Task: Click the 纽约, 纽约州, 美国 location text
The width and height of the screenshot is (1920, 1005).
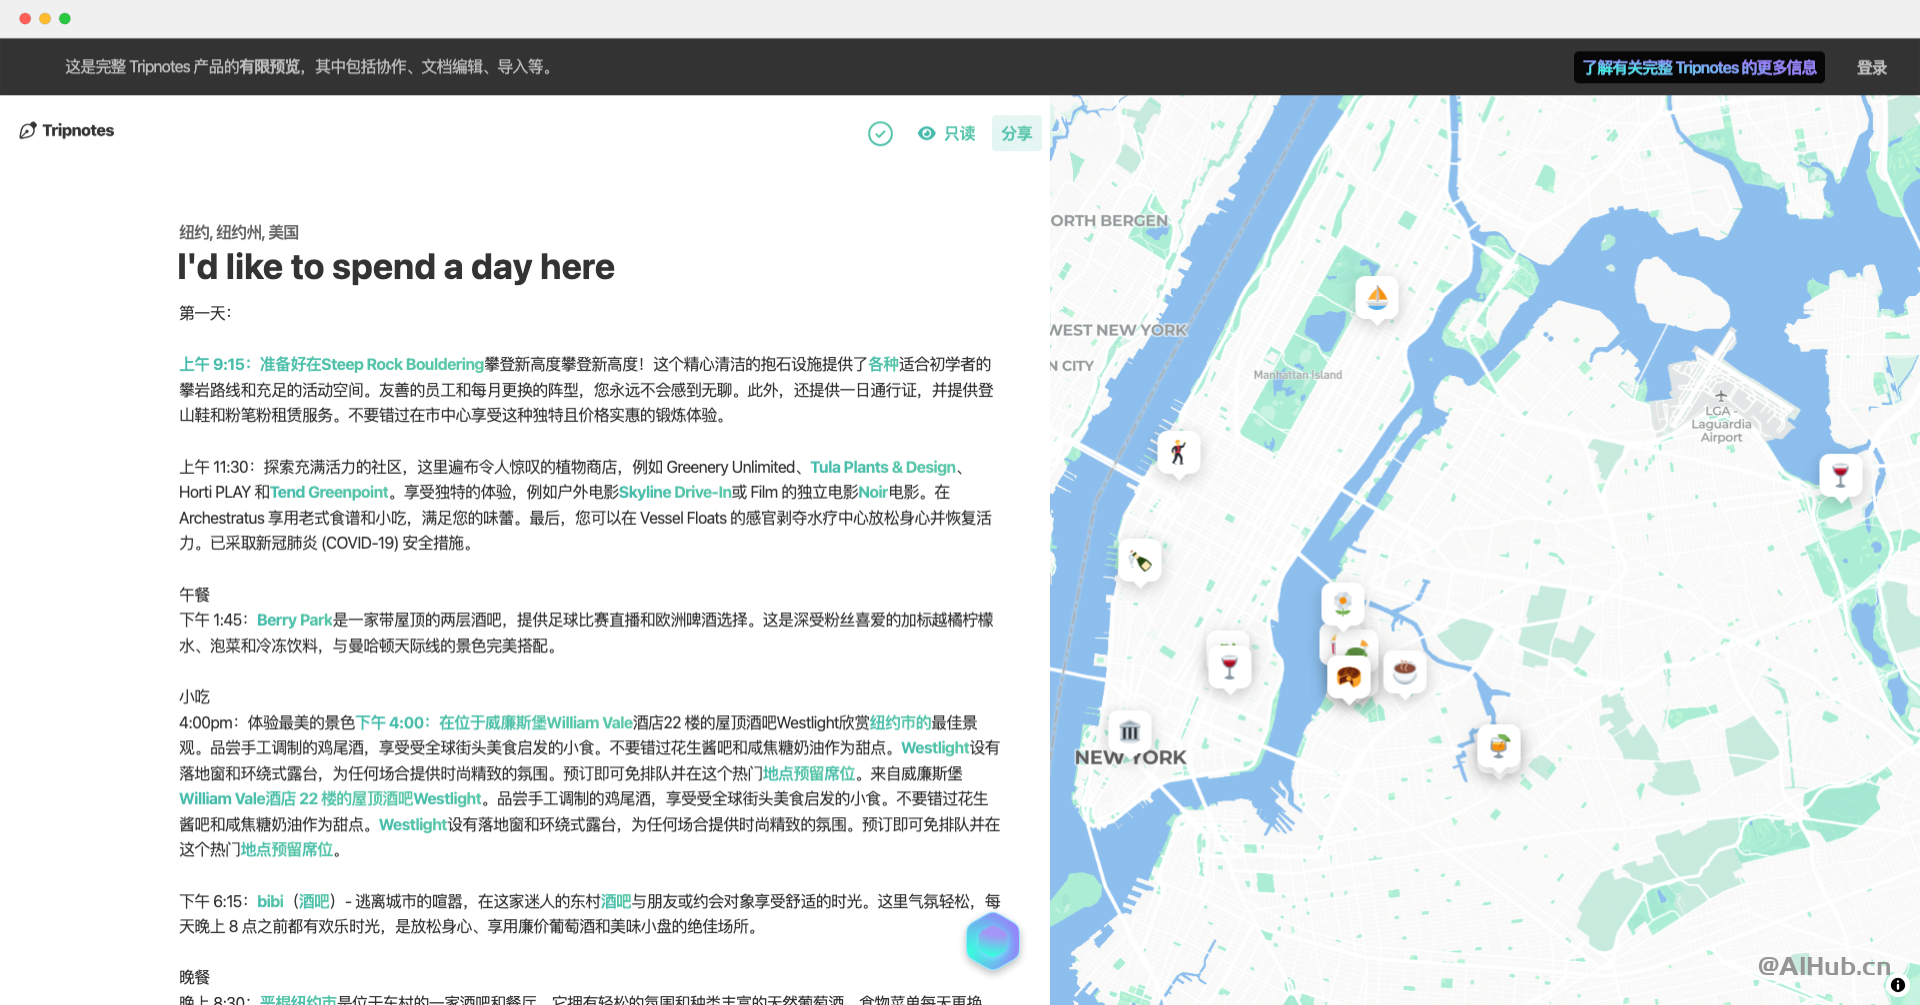Action: coord(239,232)
